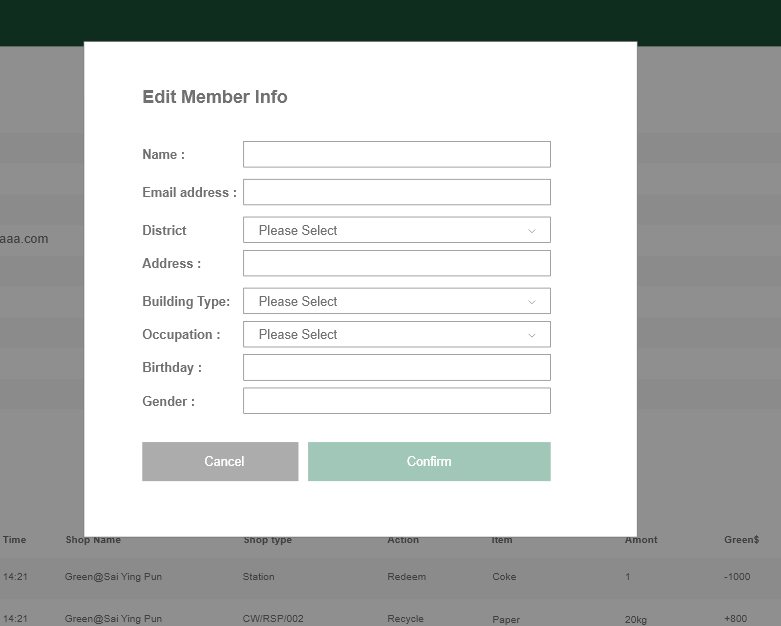Click the Gender input box
The width and height of the screenshot is (781, 626).
click(396, 401)
